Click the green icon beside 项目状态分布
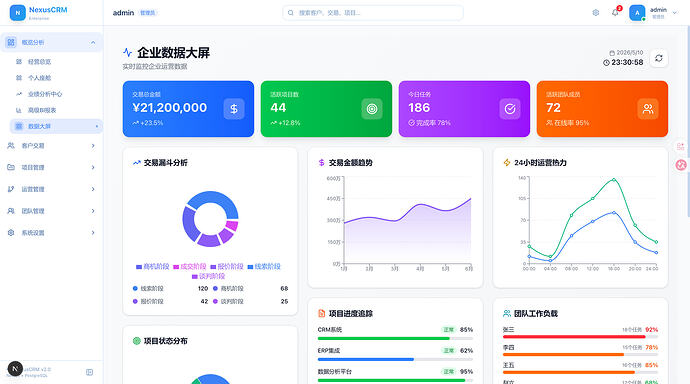690x384 pixels. (136, 341)
